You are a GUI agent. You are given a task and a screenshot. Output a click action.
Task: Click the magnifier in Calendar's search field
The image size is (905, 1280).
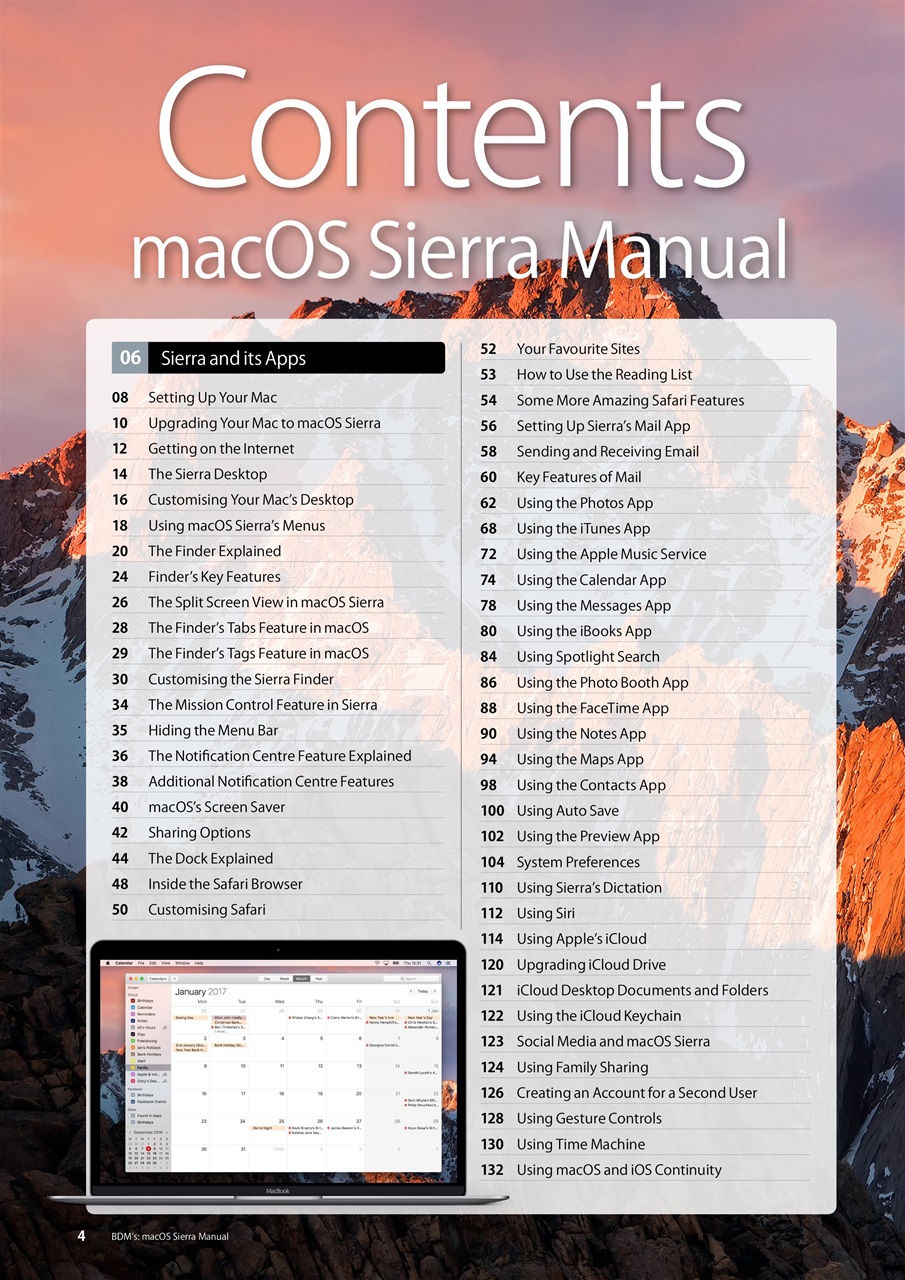(x=404, y=979)
